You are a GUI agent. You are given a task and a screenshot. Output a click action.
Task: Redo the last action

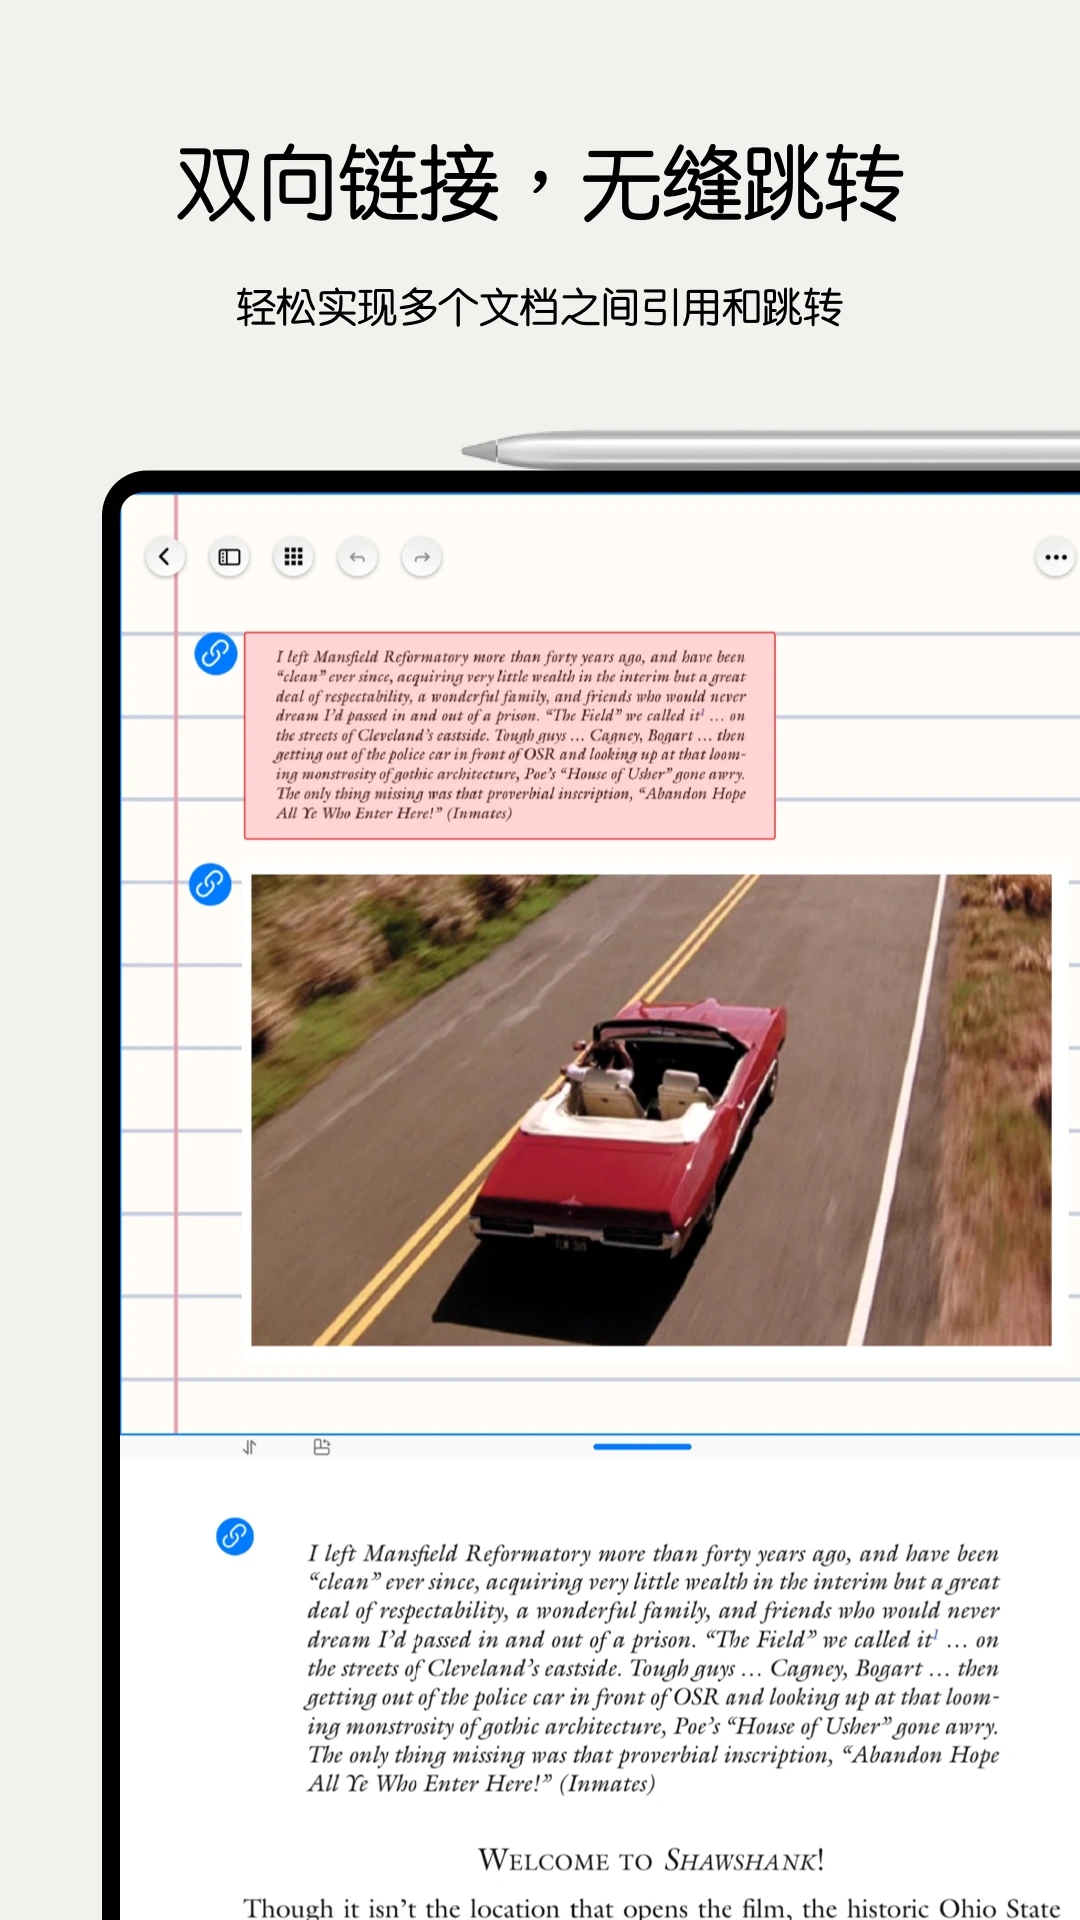[421, 557]
